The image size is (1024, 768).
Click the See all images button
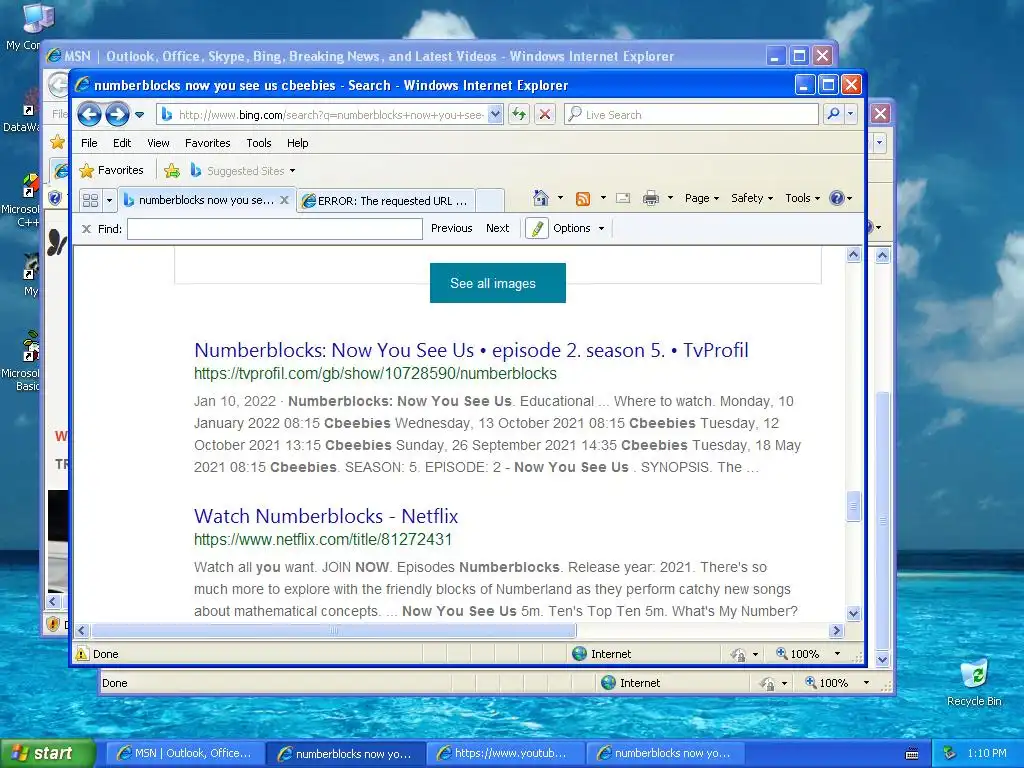[x=498, y=283]
